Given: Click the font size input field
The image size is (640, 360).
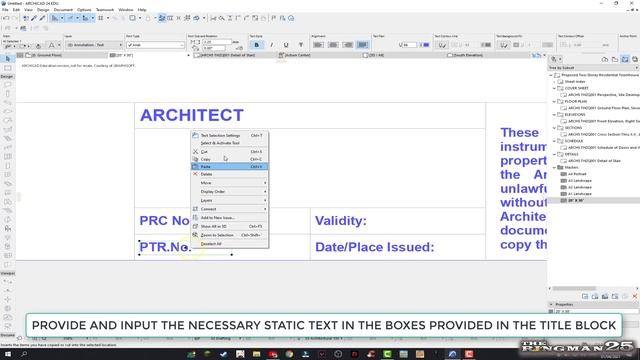Looking at the screenshot, I should pos(217,42).
